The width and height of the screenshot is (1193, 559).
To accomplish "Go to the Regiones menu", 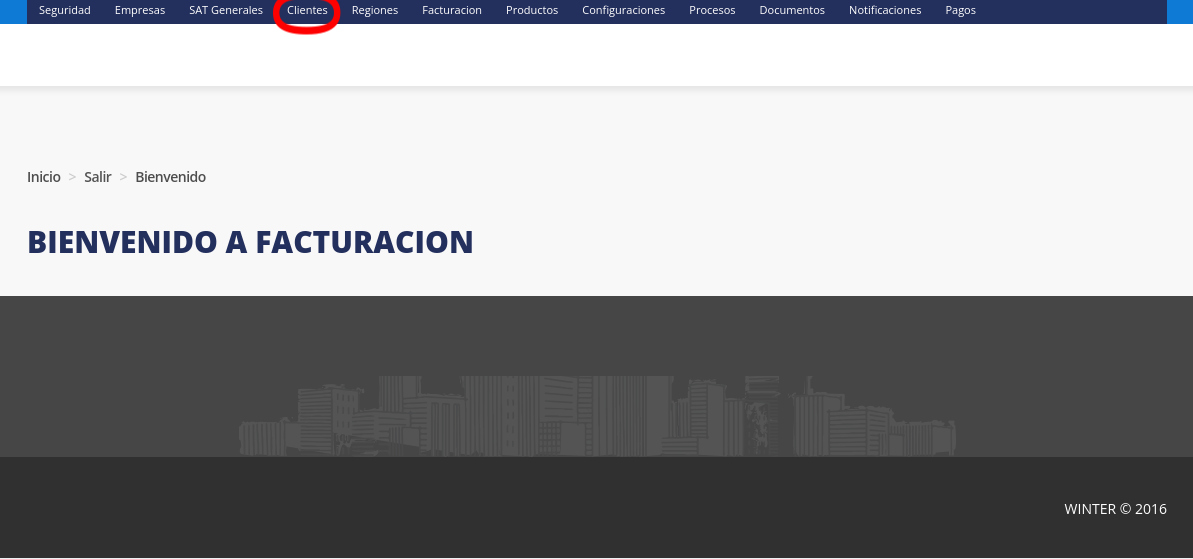I will pos(375,10).
